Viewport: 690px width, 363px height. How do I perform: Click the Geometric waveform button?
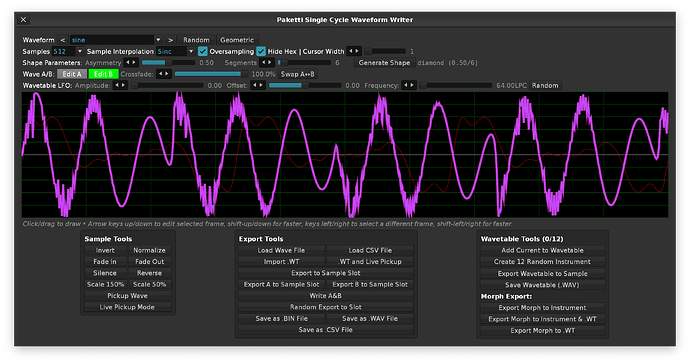pyautogui.click(x=237, y=40)
